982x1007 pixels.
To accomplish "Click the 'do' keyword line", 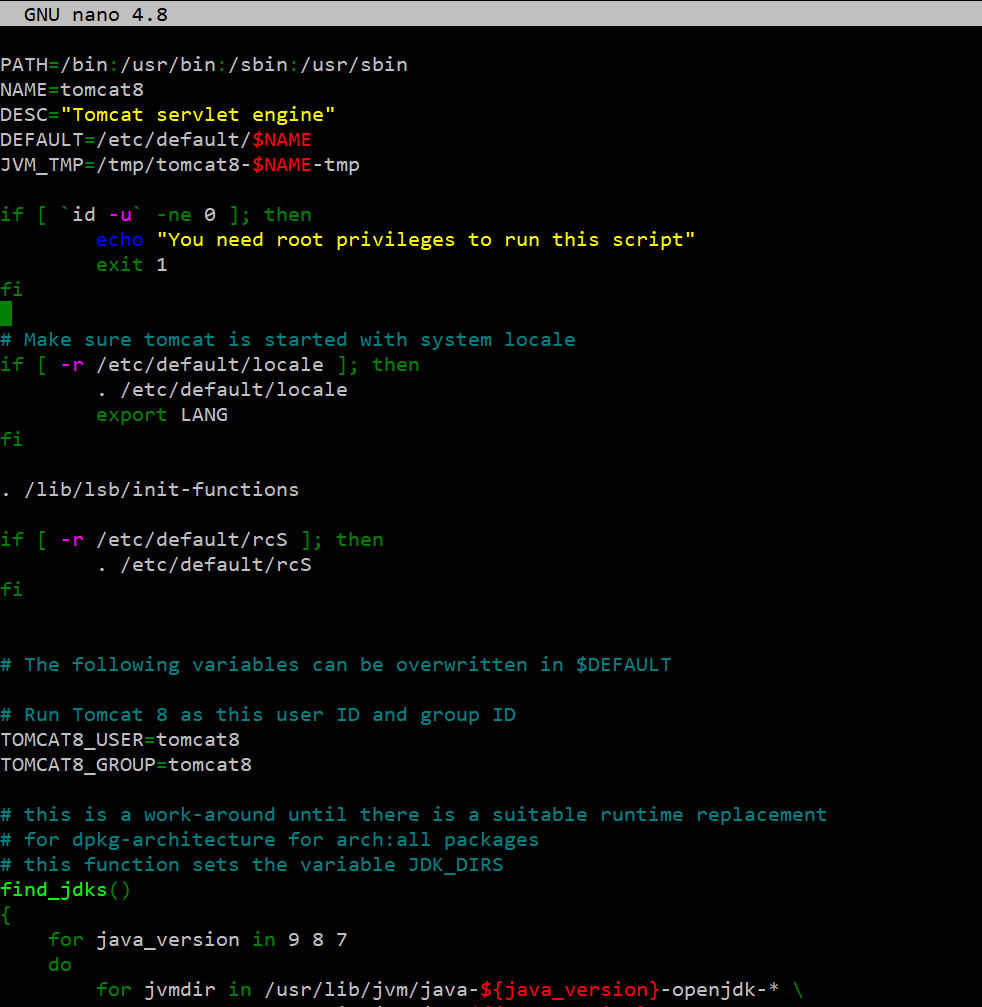I will click(x=60, y=965).
